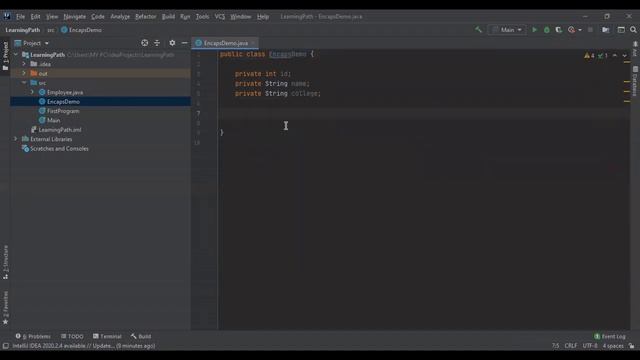
Task: Open the File menu
Action: pyautogui.click(x=20, y=17)
